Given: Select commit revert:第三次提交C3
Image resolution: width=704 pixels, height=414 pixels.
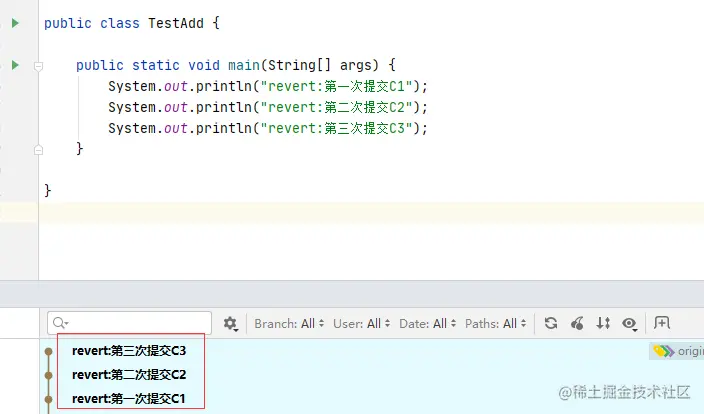Looking at the screenshot, I should tap(129, 351).
